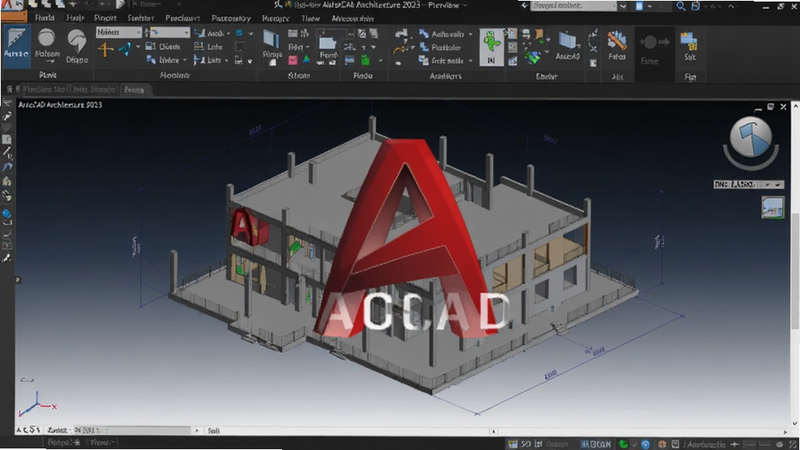
Task: Click the title bar search text field
Action: pos(573,6)
